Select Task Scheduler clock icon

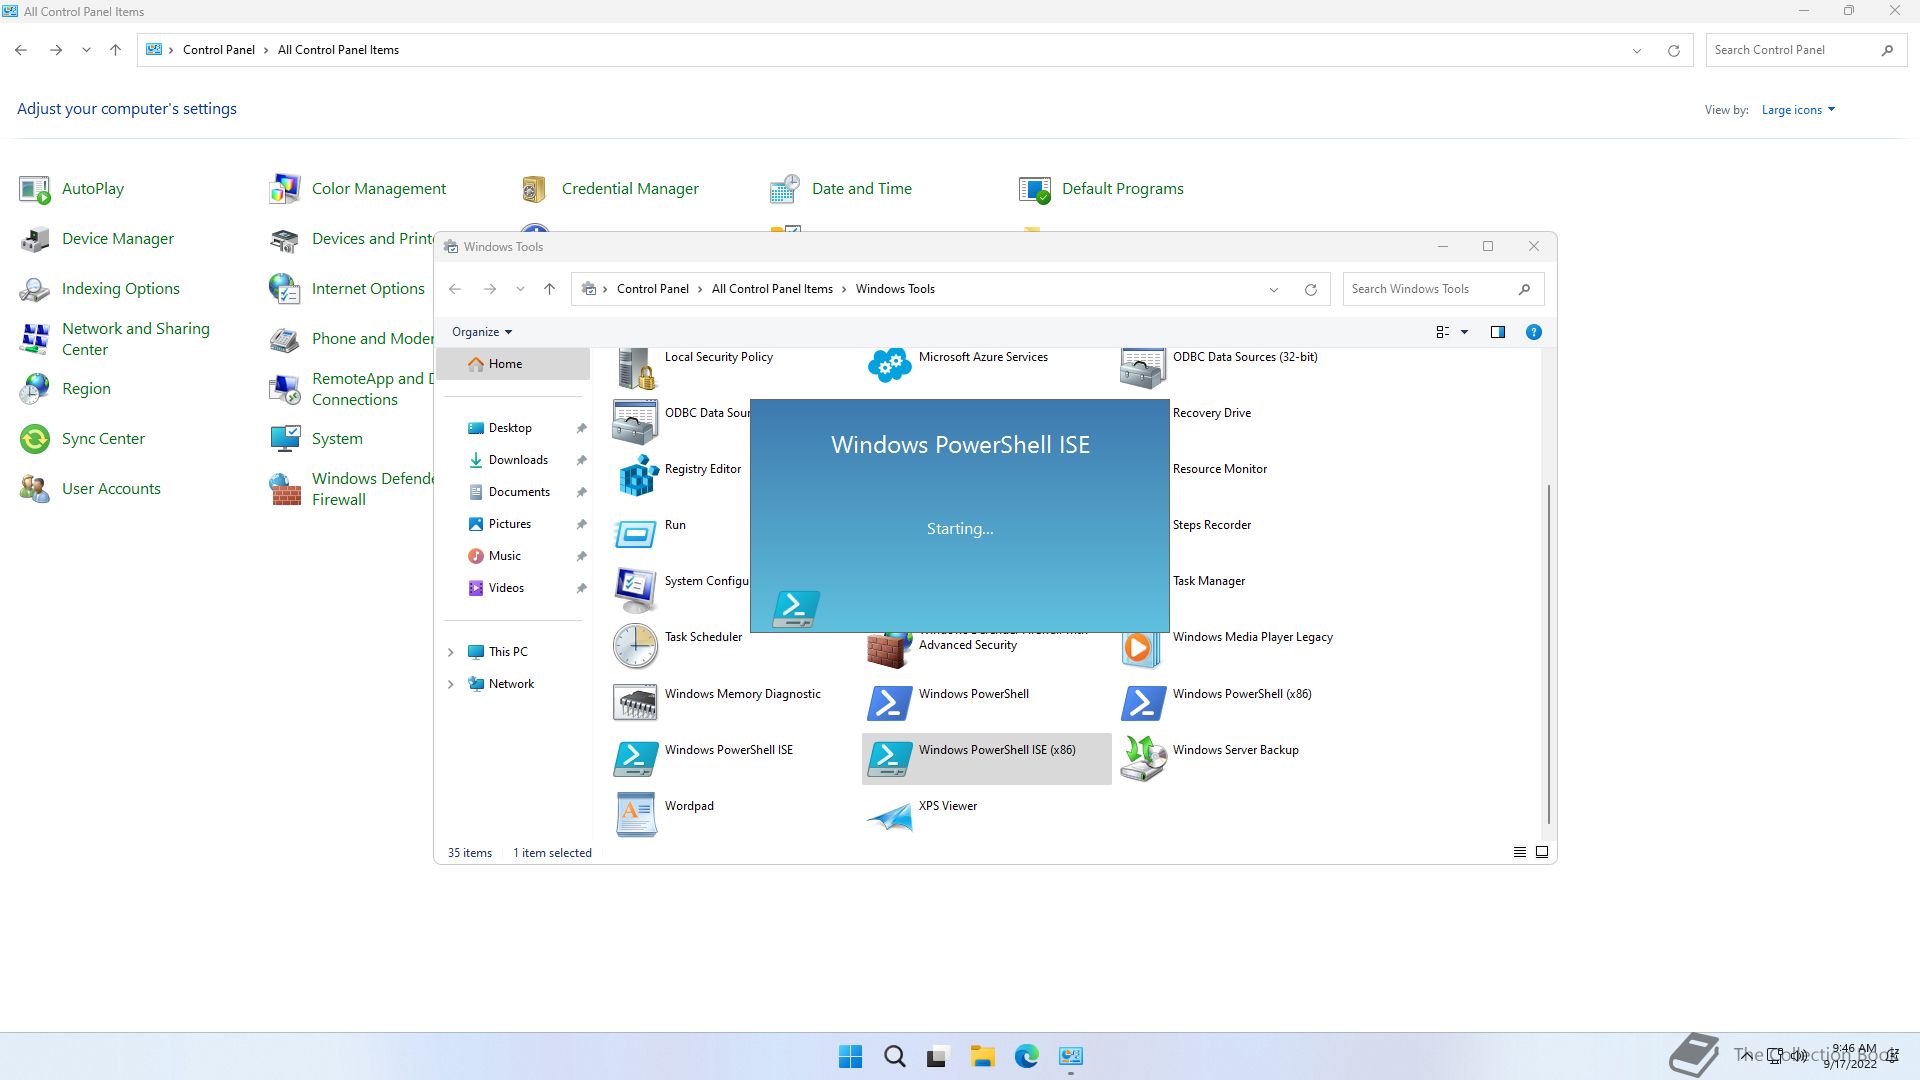click(x=636, y=646)
